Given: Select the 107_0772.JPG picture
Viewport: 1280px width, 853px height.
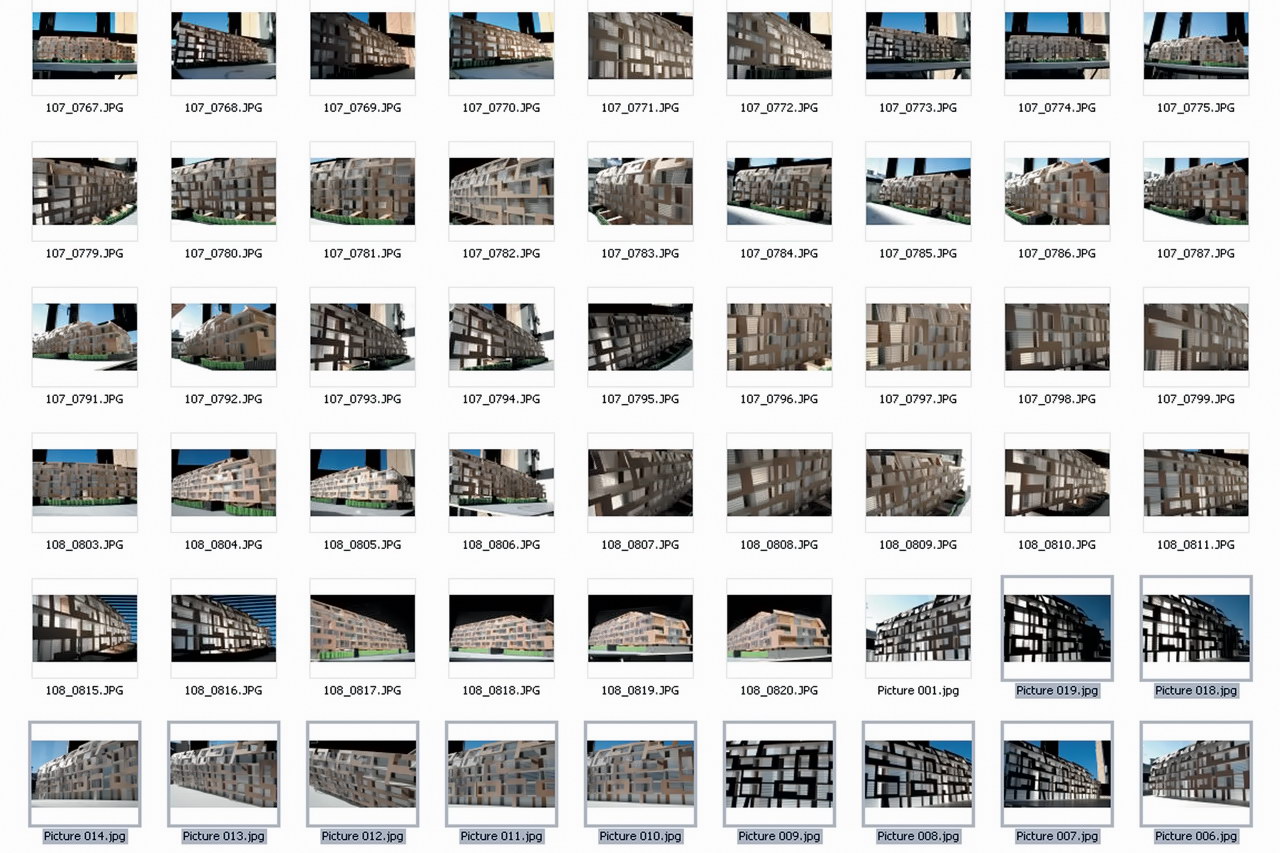Looking at the screenshot, I should (x=779, y=46).
